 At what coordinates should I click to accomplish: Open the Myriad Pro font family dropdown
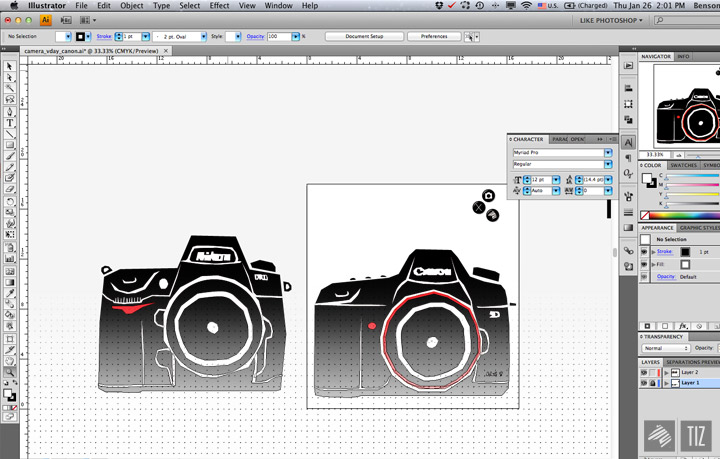[608, 152]
